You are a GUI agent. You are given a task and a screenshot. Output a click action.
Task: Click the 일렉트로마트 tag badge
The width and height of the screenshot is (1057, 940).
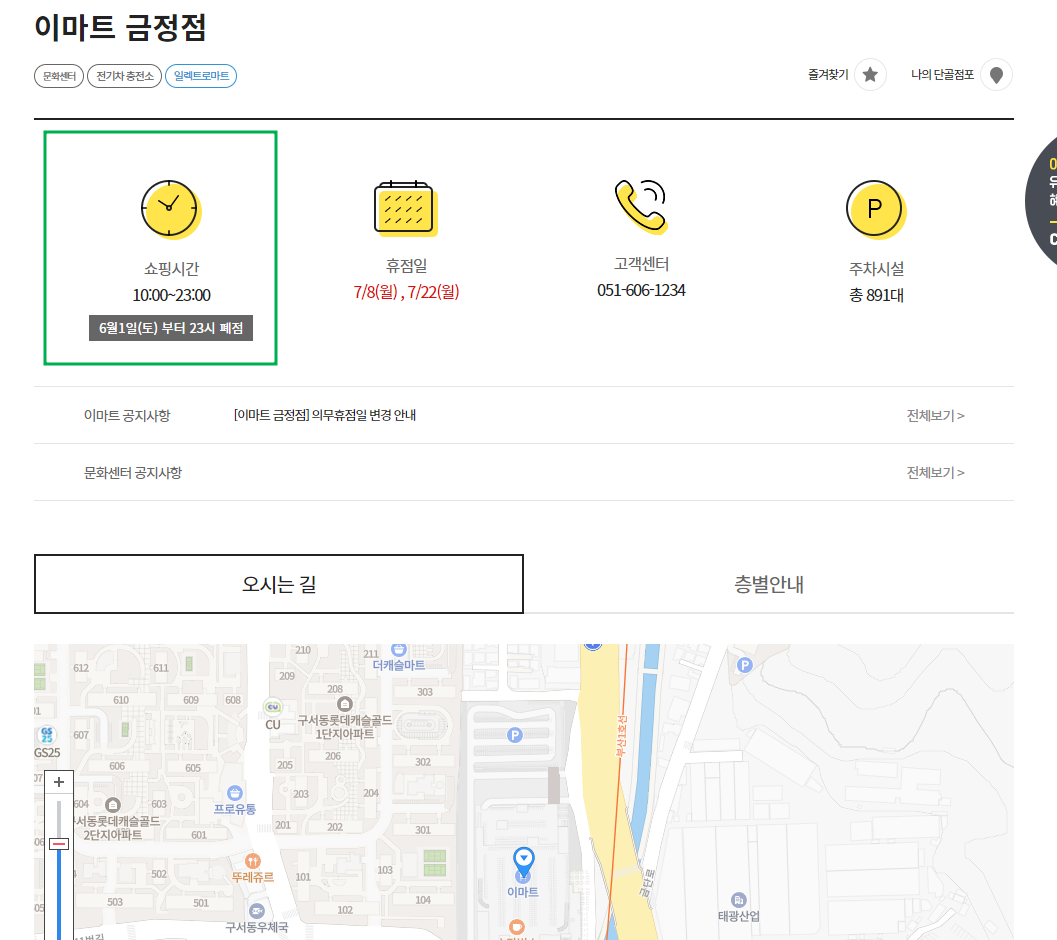point(201,76)
